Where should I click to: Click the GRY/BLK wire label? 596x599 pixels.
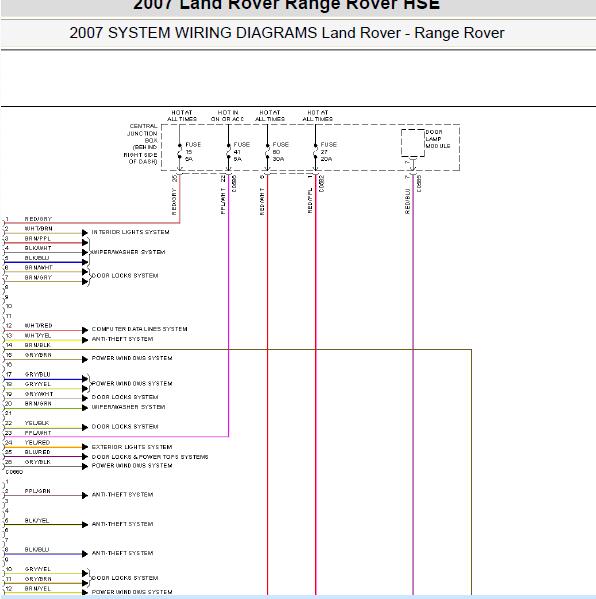(37, 462)
